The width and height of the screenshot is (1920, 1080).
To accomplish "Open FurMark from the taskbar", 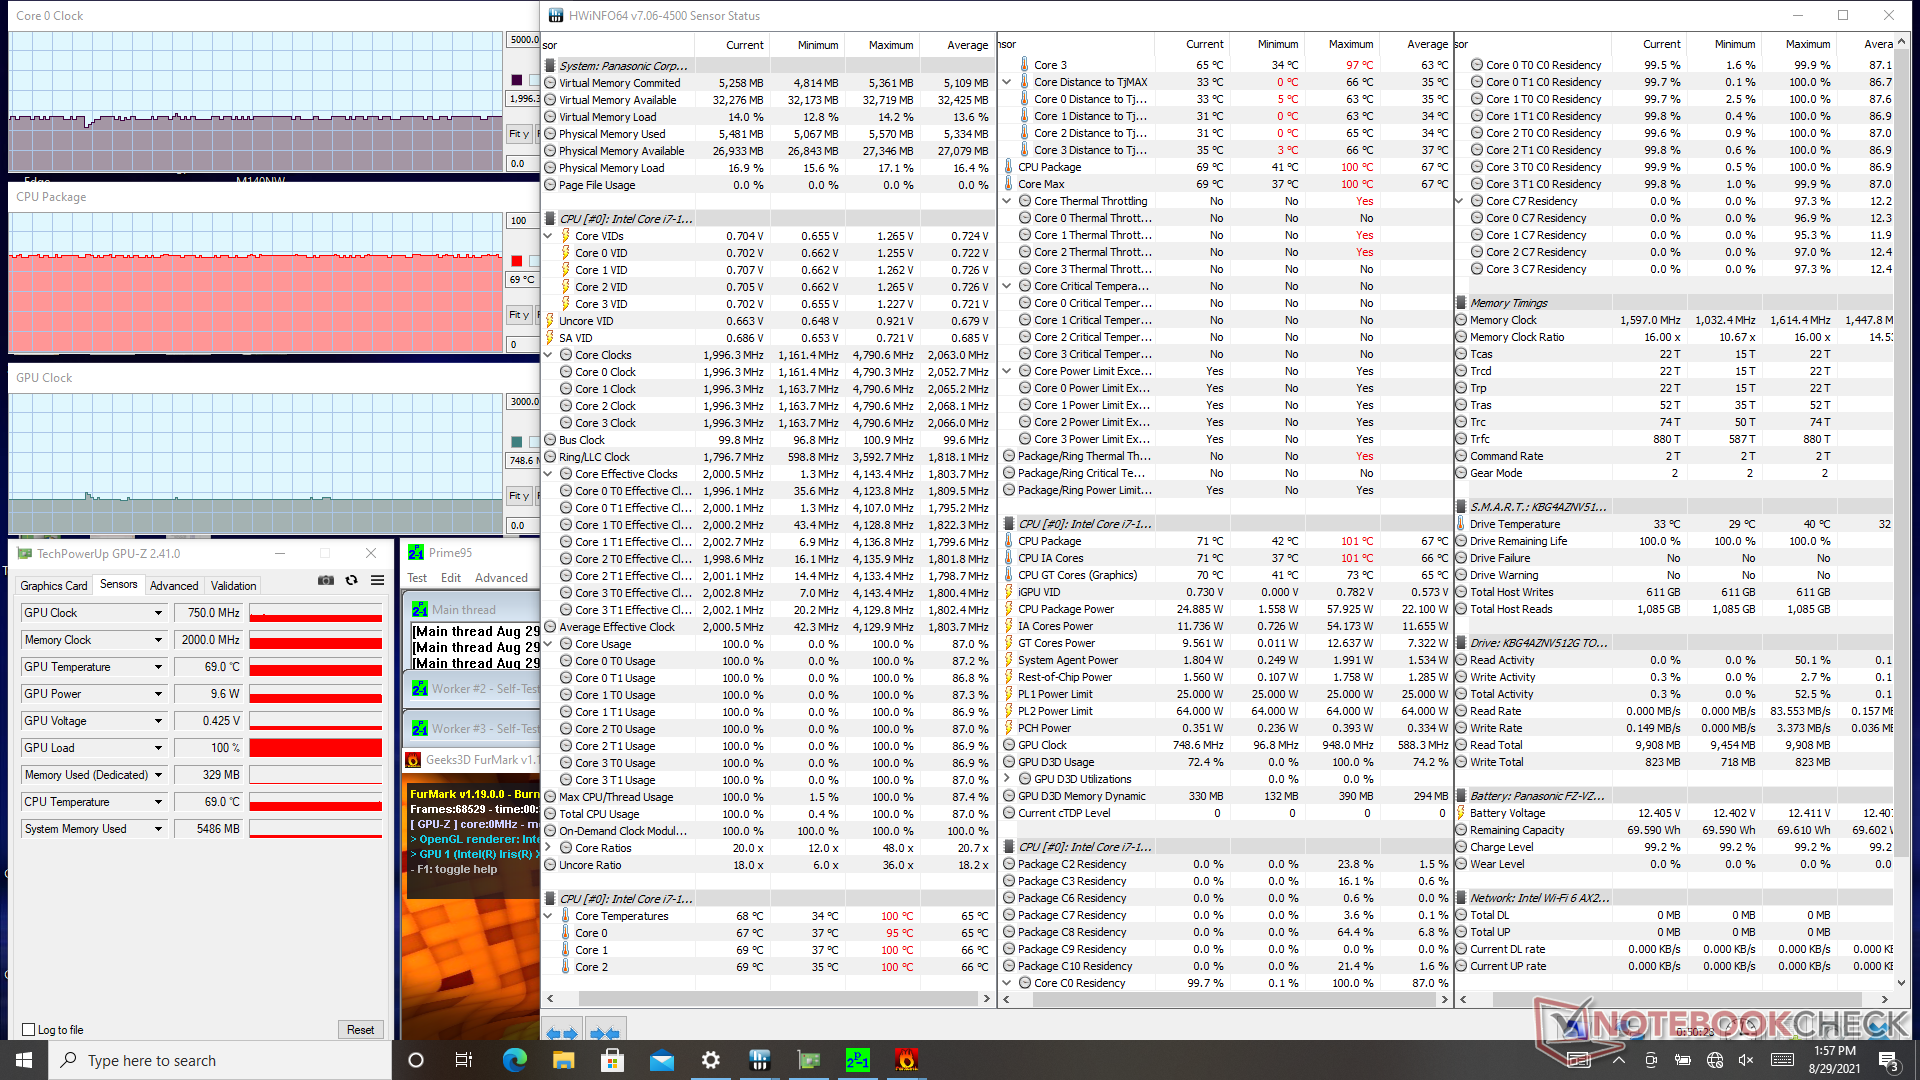I will (x=906, y=1060).
